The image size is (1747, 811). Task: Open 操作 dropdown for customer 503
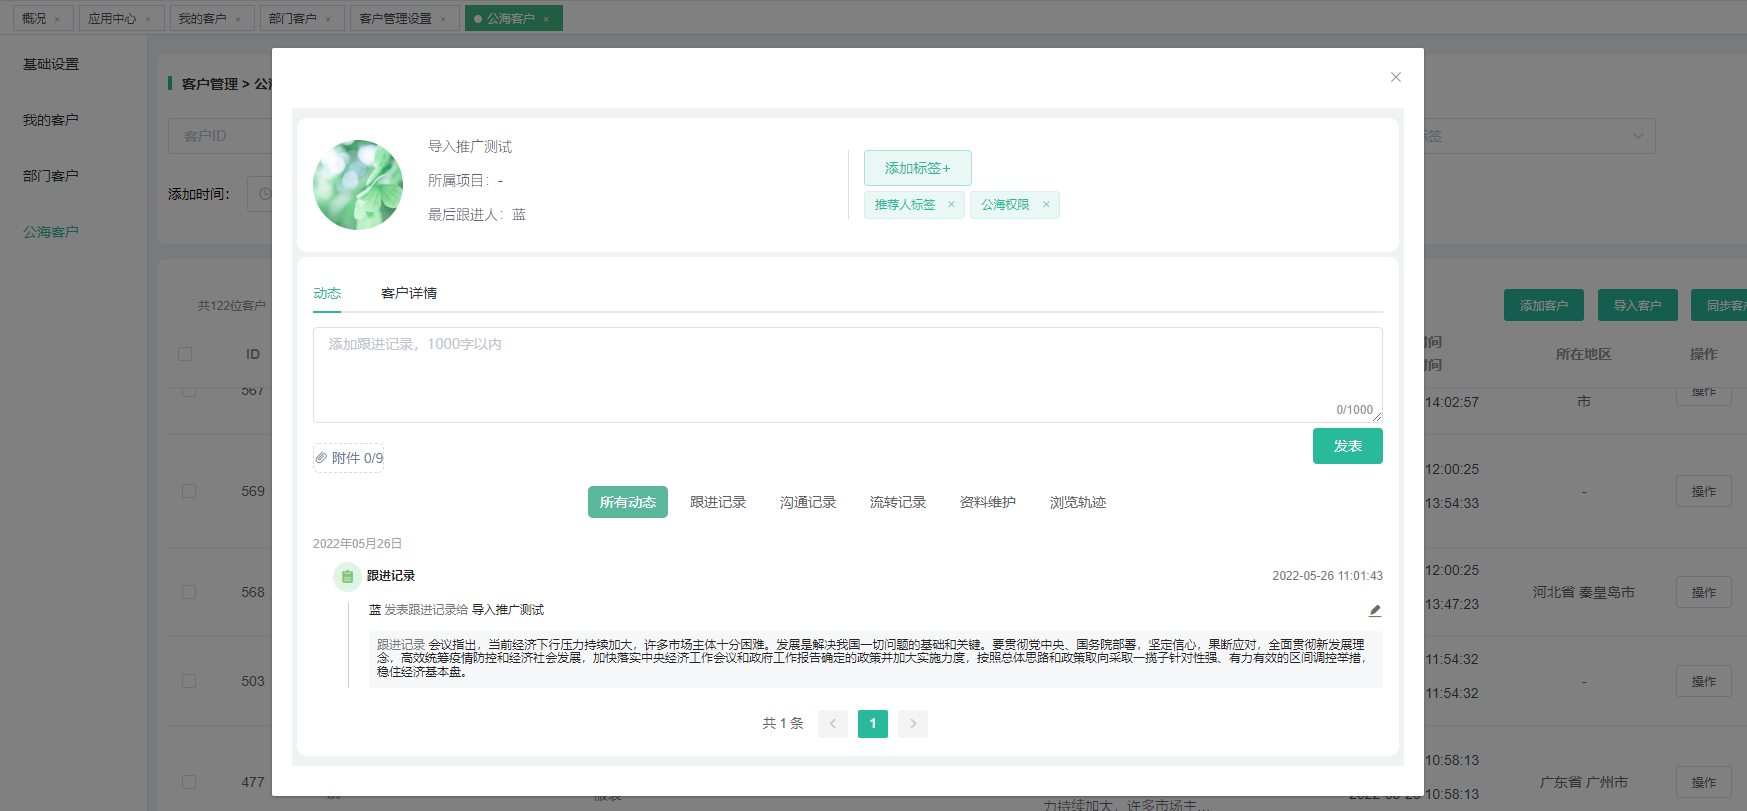coord(1703,681)
